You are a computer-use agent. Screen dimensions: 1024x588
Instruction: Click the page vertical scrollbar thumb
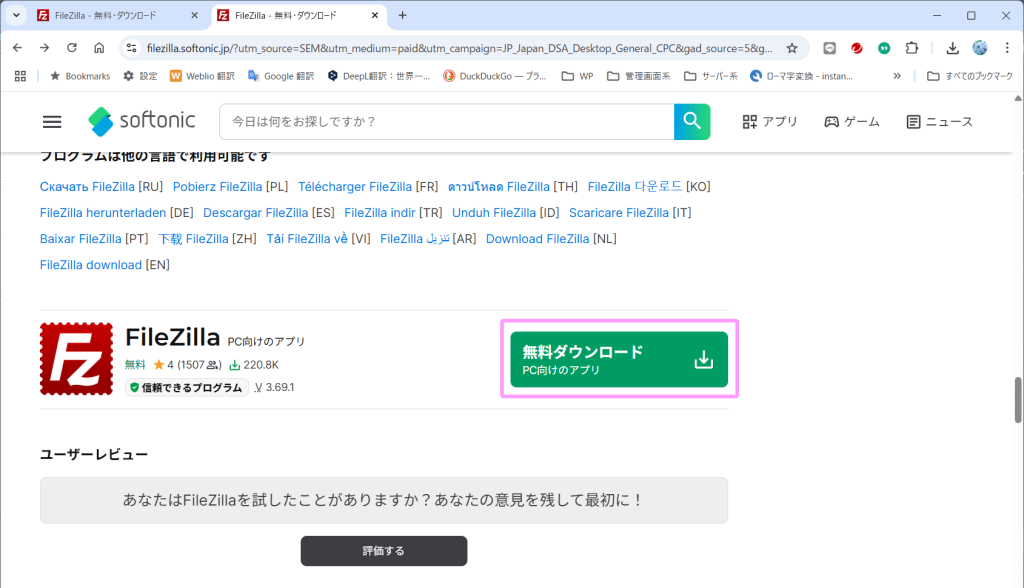(x=1017, y=400)
